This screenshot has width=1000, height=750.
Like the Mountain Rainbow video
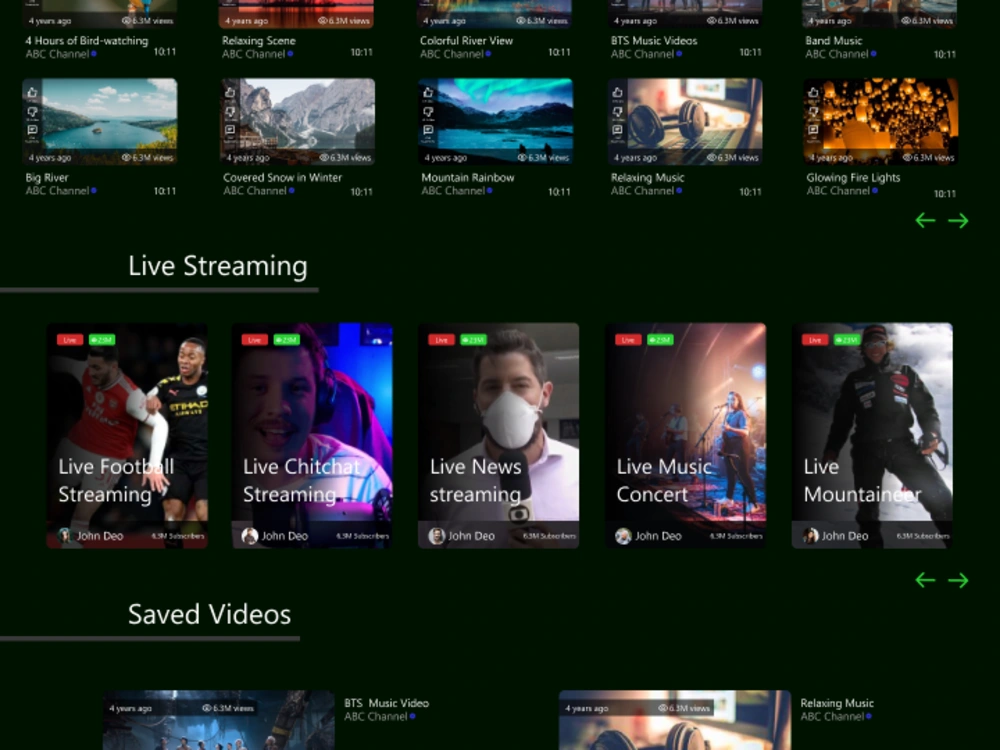pos(428,93)
